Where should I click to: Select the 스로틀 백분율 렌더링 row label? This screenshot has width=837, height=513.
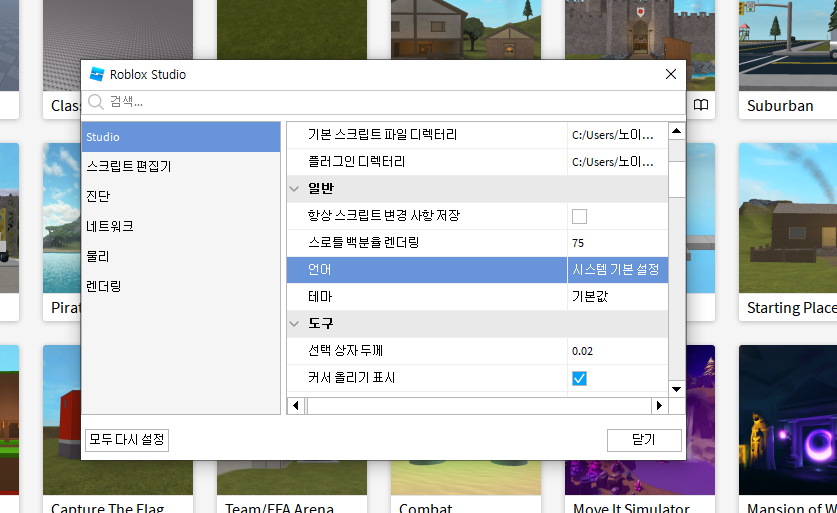(364, 243)
